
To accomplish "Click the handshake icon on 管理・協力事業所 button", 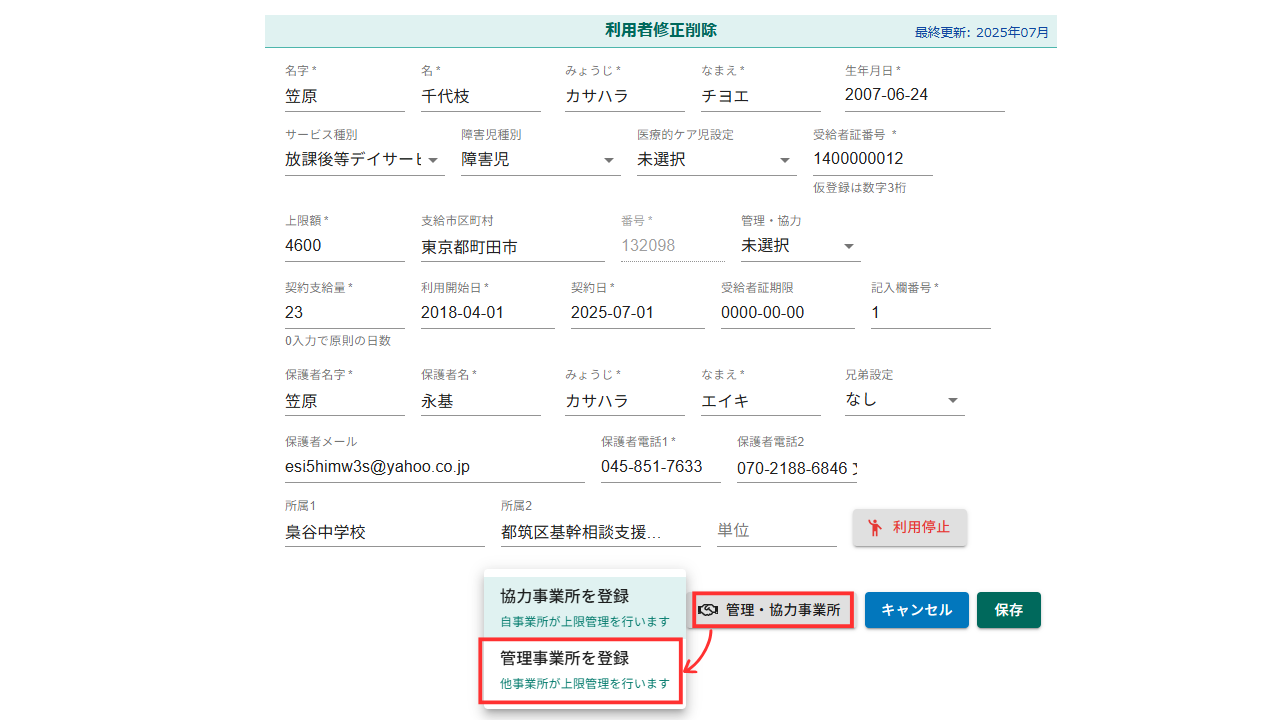I will [x=708, y=610].
